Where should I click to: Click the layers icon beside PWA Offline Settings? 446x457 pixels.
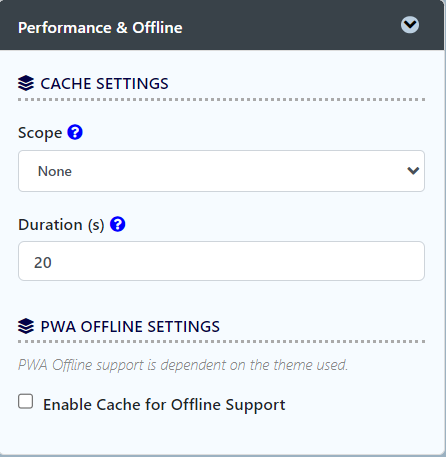pyautogui.click(x=26, y=326)
